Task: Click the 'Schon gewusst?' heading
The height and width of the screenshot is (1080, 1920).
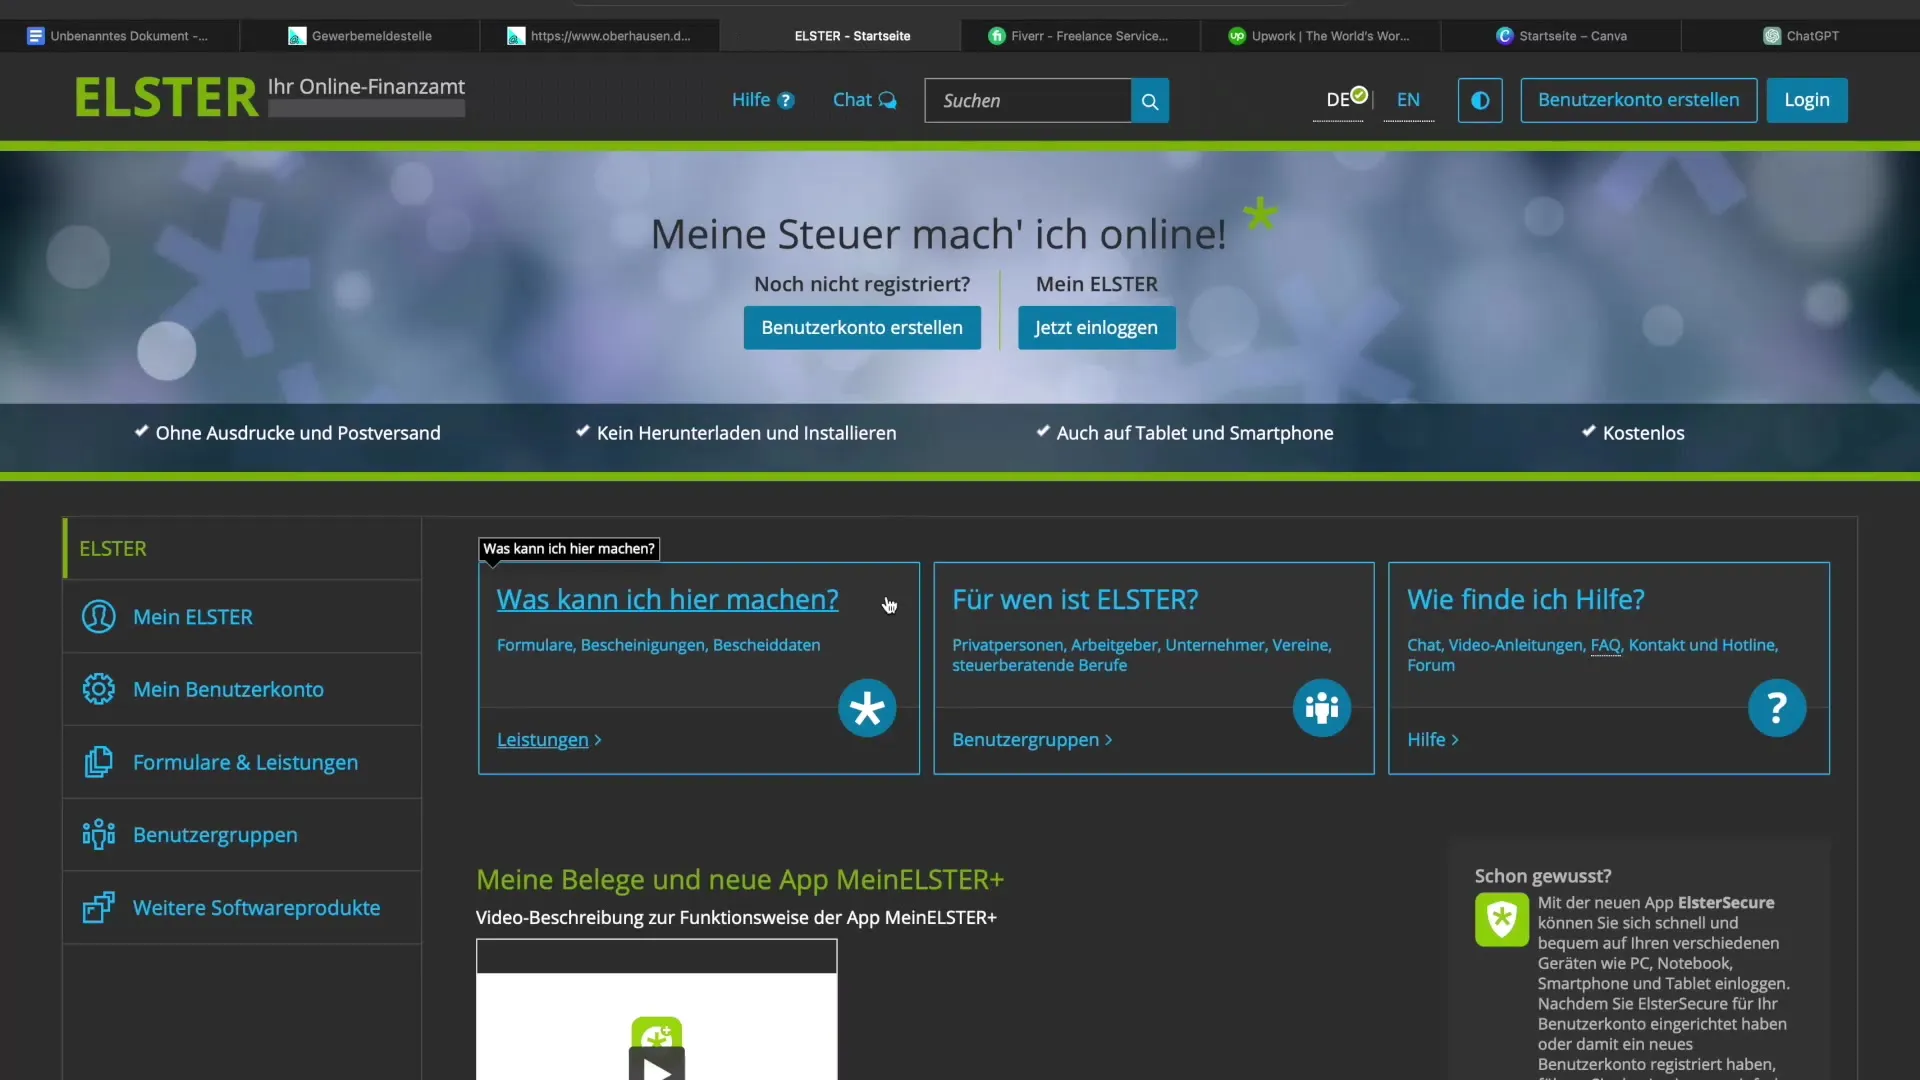Action: [x=1542, y=876]
